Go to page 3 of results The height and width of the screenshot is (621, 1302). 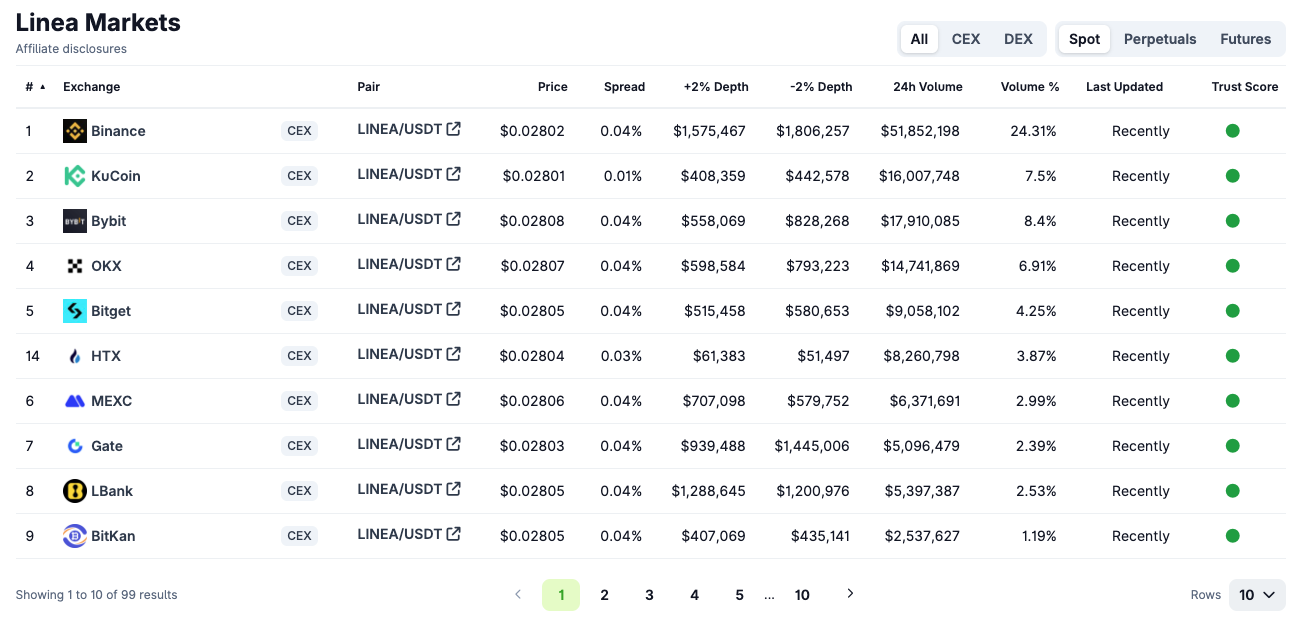tap(649, 595)
